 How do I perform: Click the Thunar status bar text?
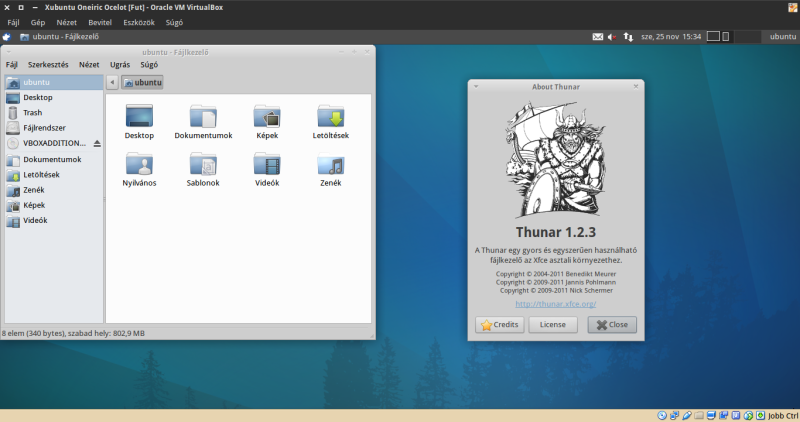coord(73,333)
